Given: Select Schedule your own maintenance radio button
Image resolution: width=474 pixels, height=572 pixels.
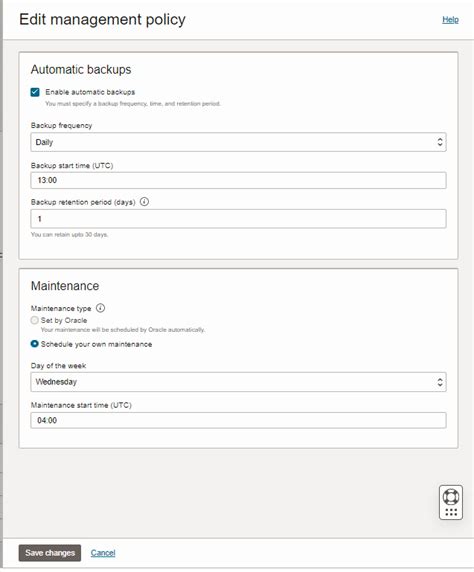Looking at the screenshot, I should tap(34, 344).
